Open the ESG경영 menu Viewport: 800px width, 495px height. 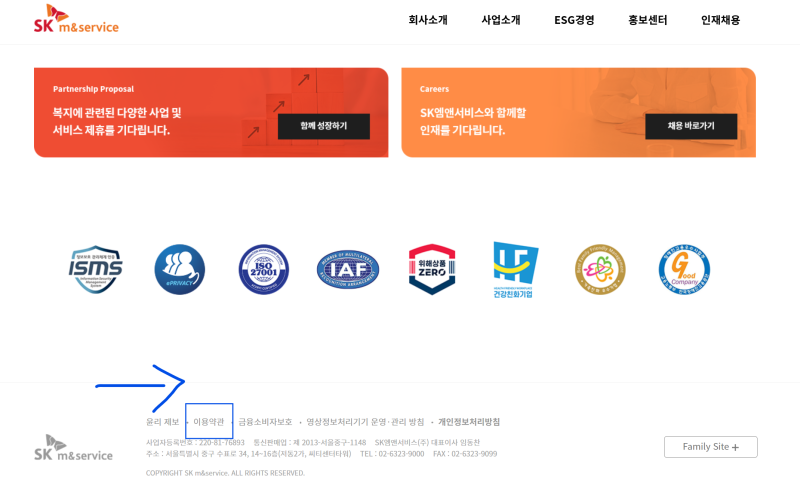(574, 20)
